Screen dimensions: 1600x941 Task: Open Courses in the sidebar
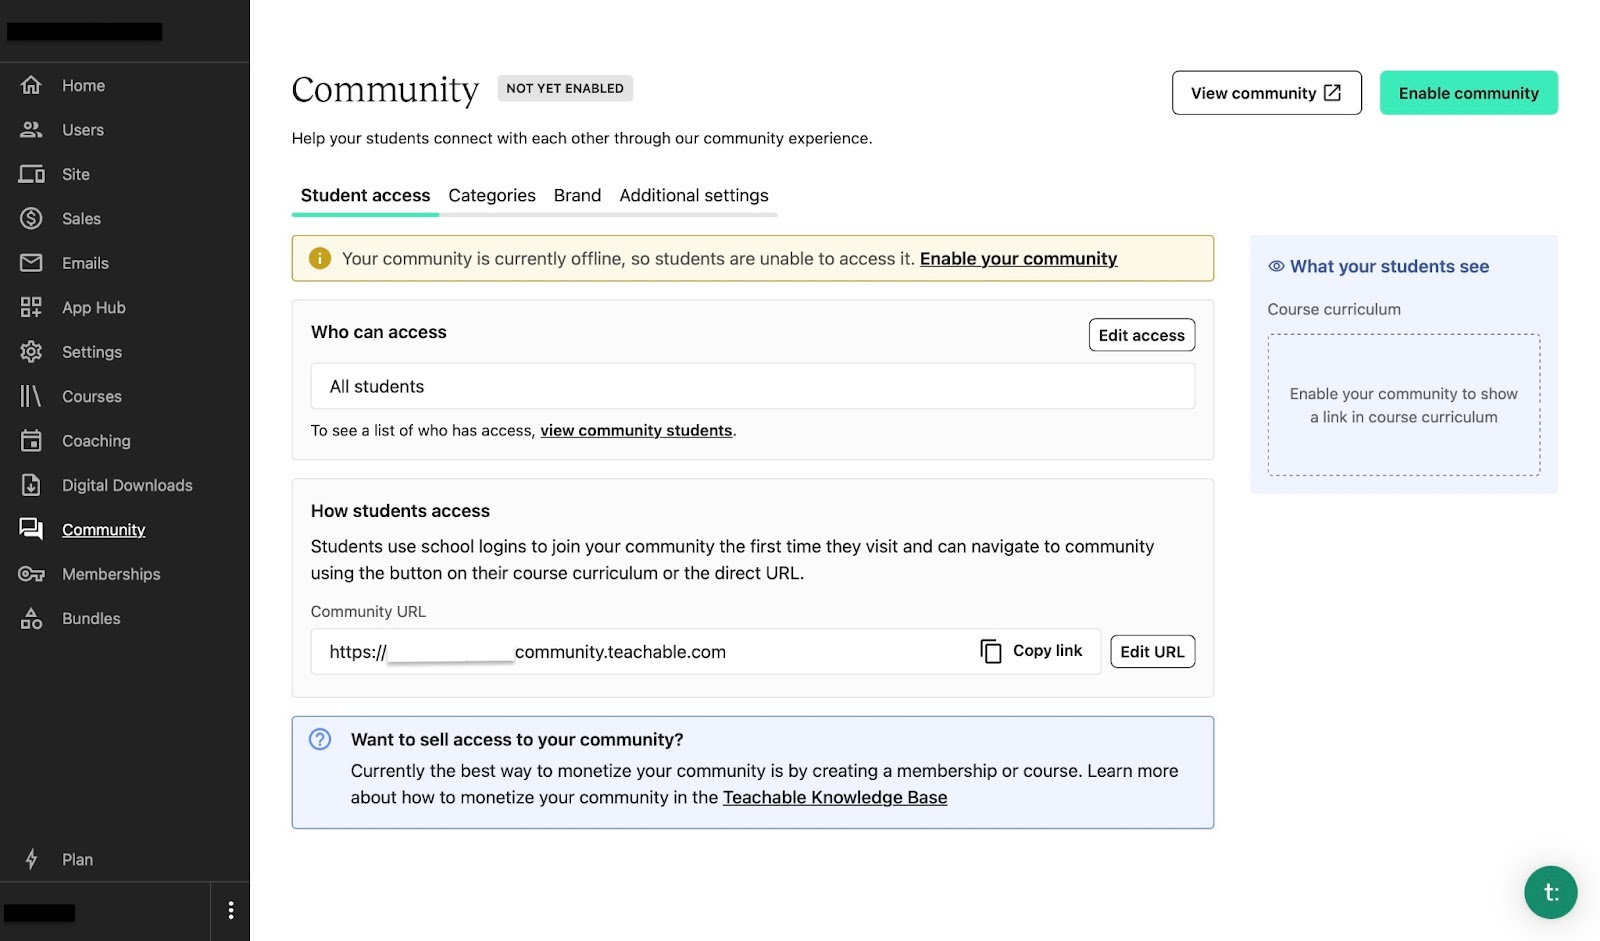[92, 396]
